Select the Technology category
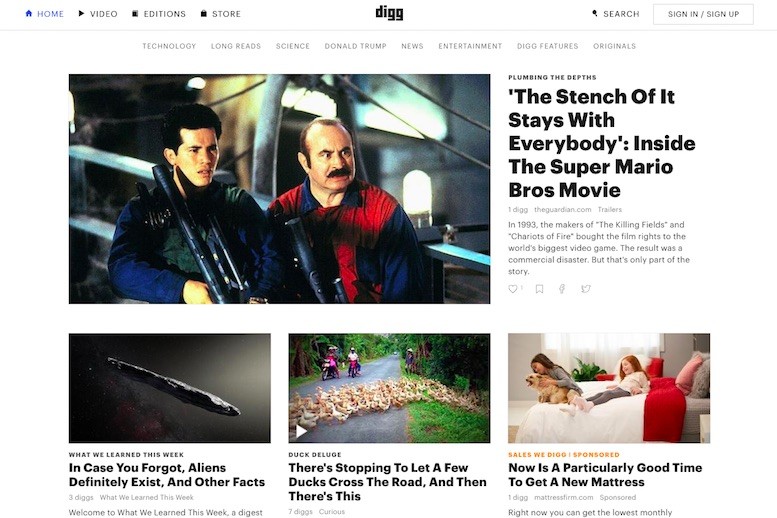Viewport: 777px width, 518px height. point(169,46)
